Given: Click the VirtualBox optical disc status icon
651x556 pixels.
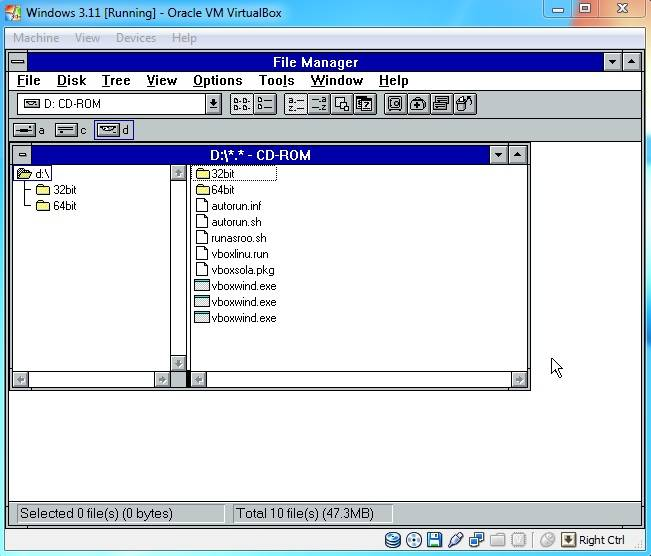Looking at the screenshot, I should 414,541.
